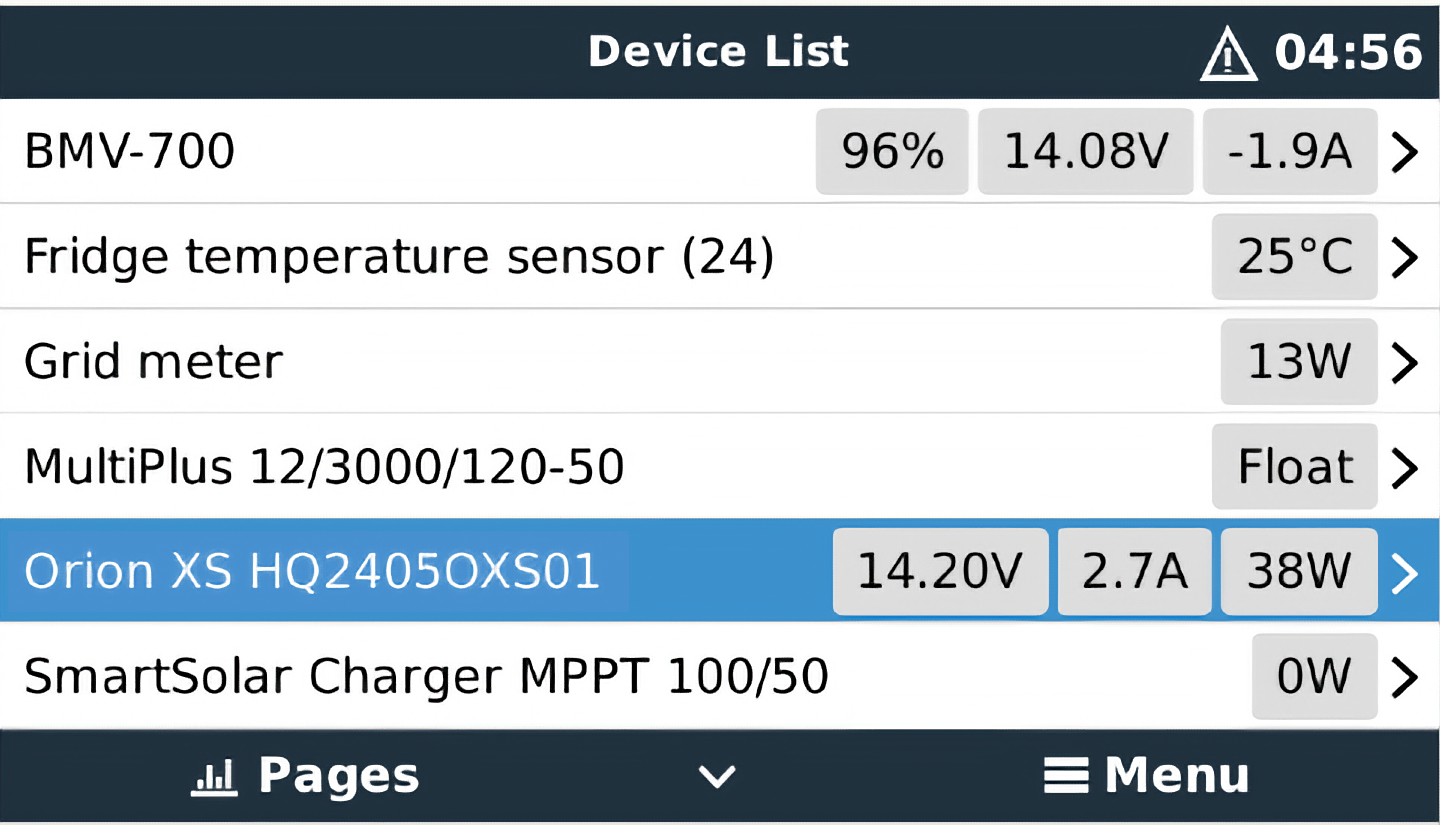Viewport: 1440px width, 825px height.
Task: Open the Grid meter chevron
Action: [1404, 361]
